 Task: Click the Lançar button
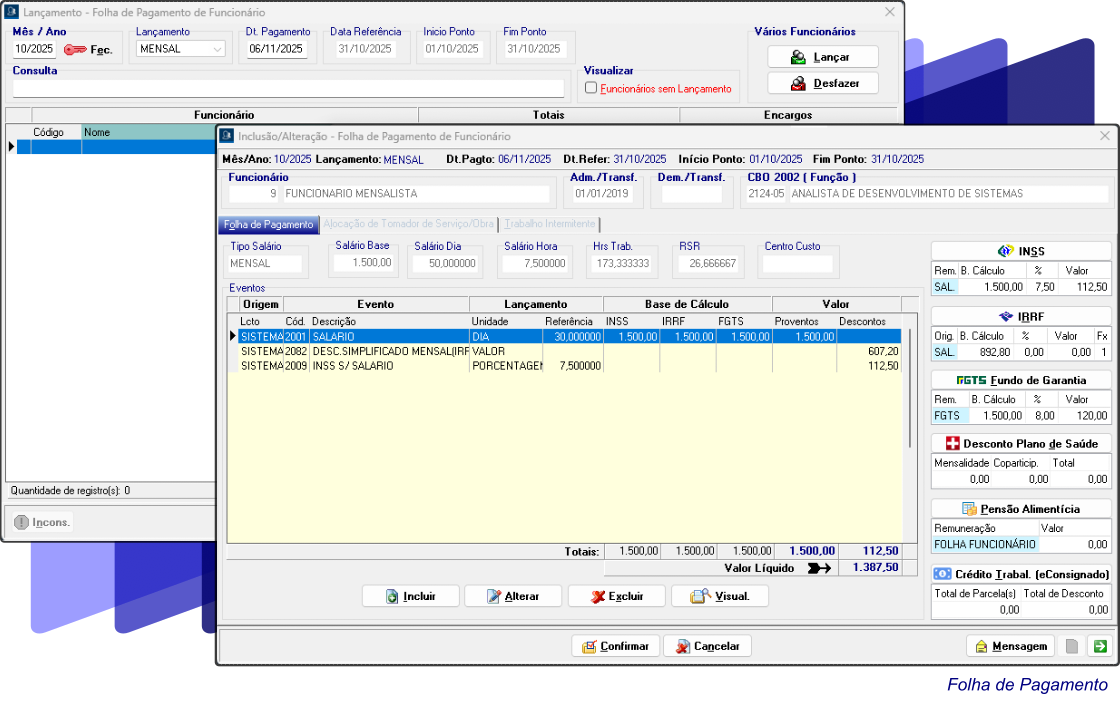(822, 57)
